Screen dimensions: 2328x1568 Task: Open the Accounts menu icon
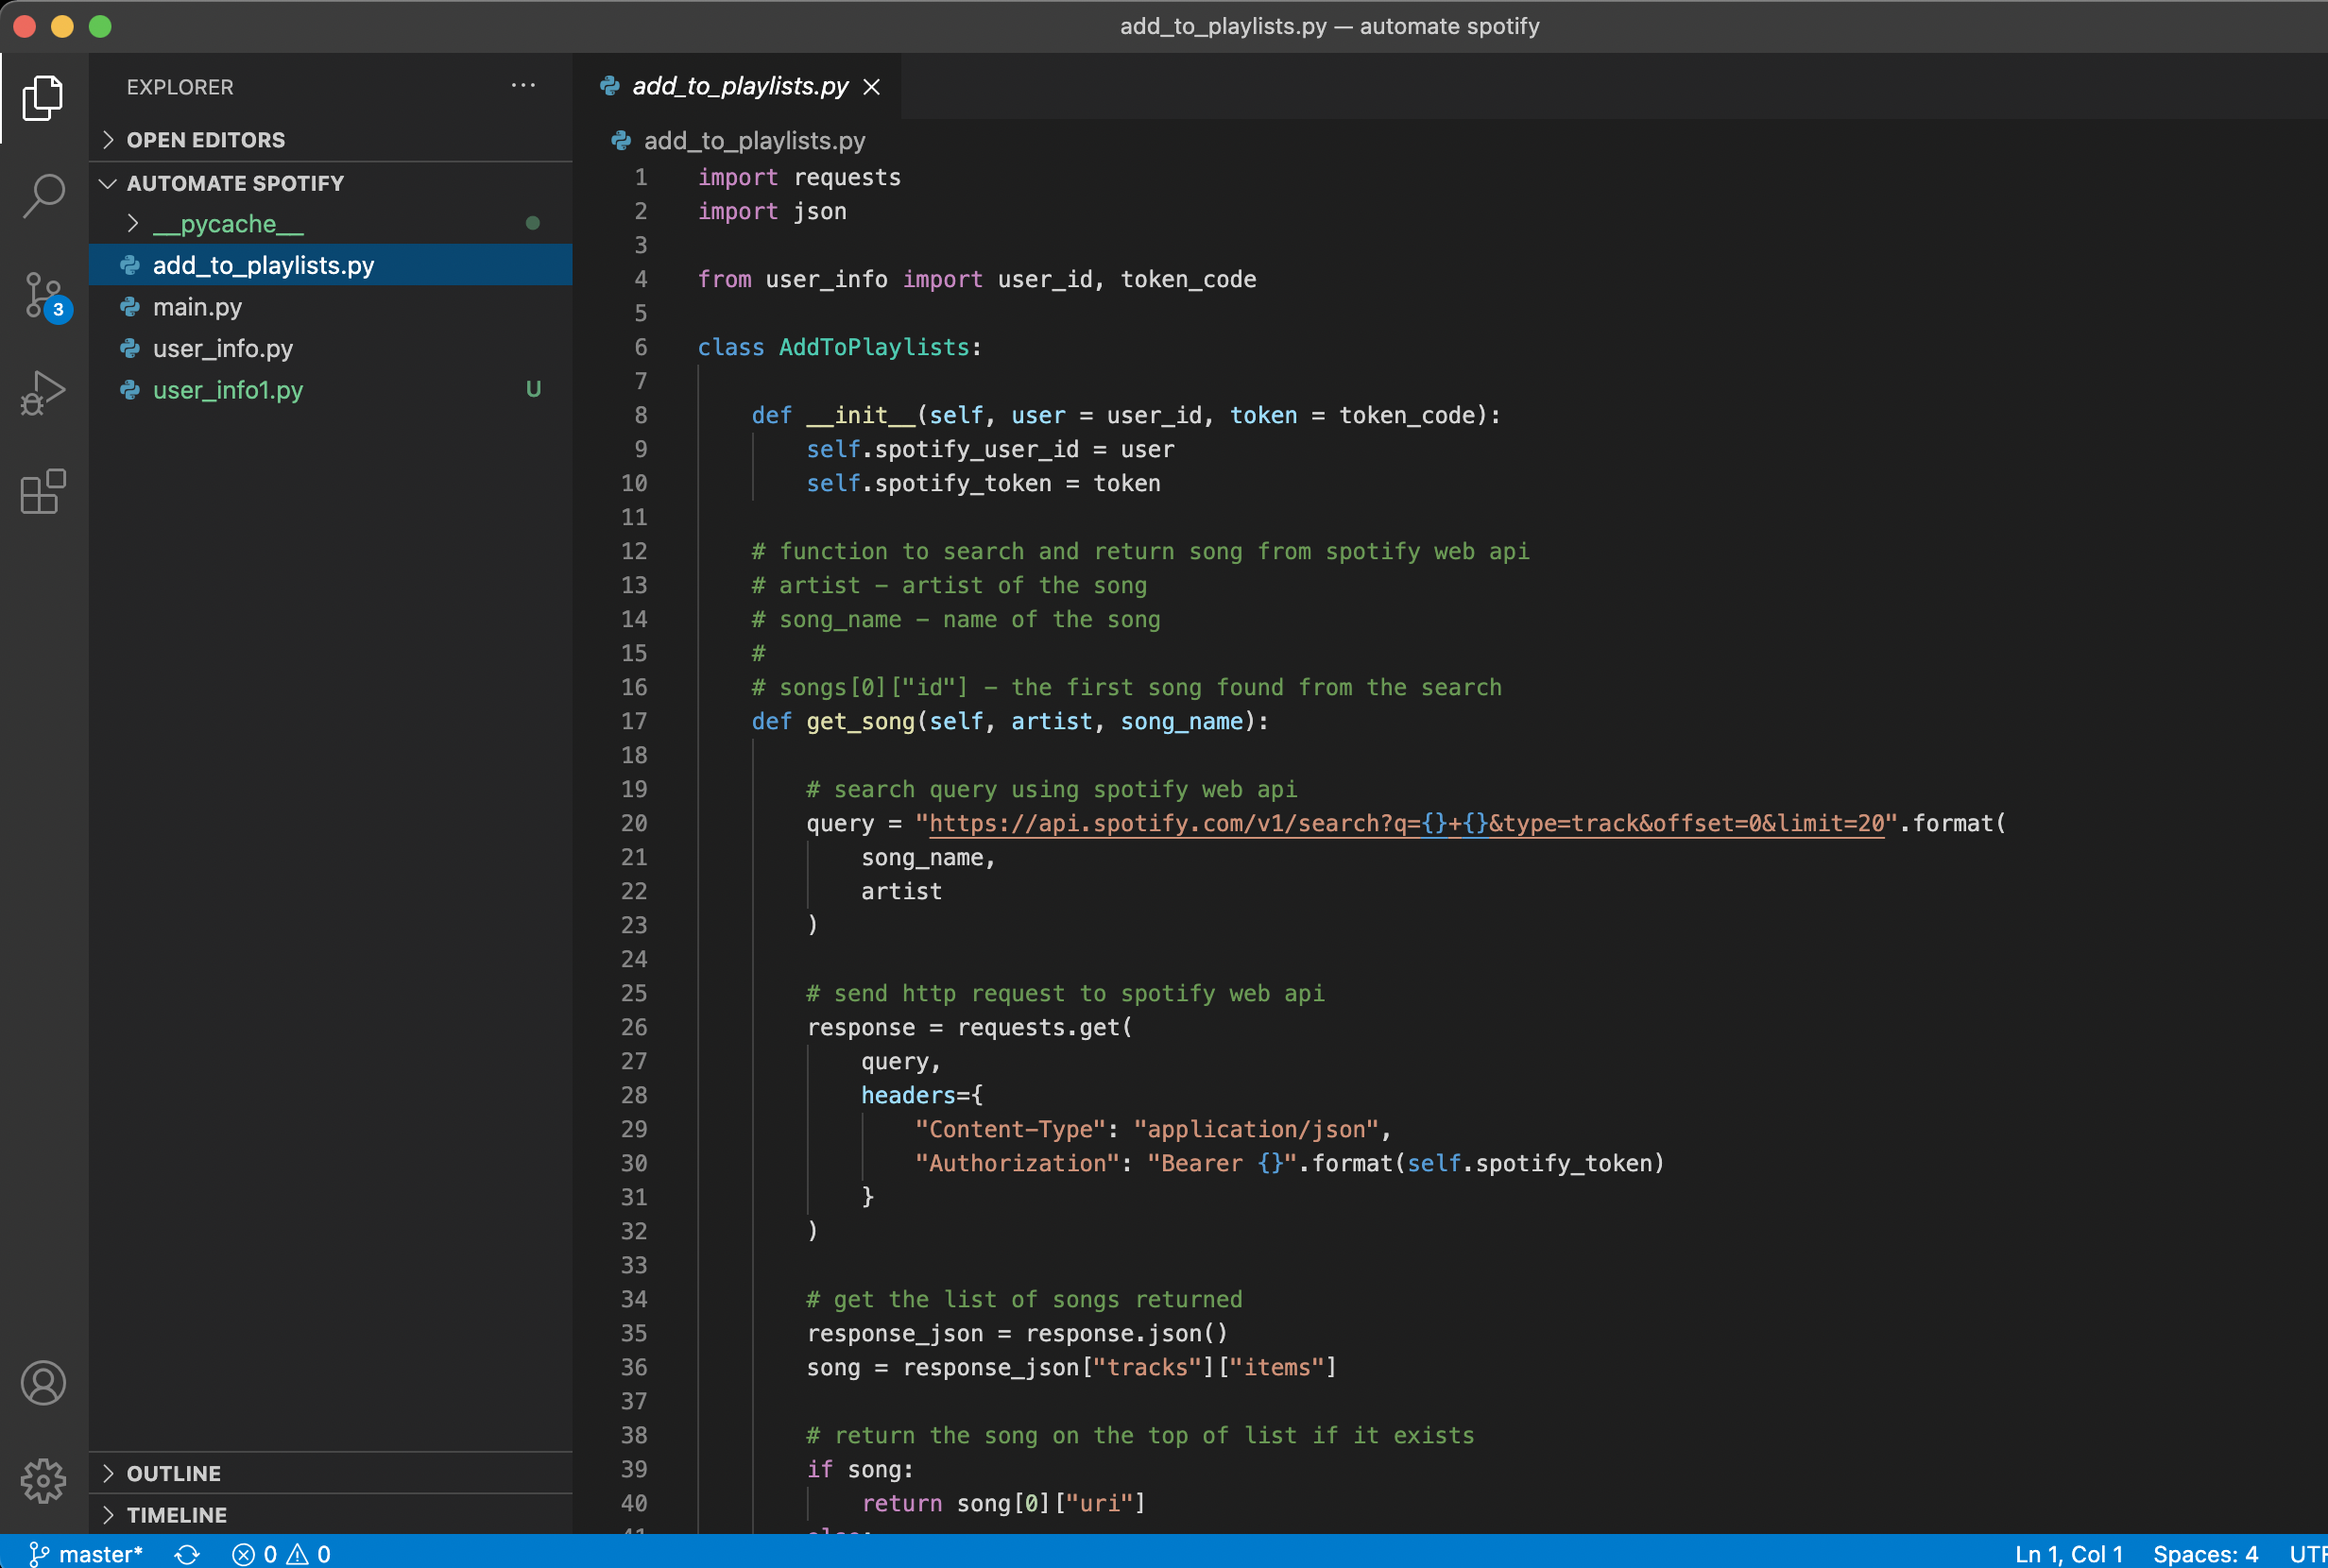point(43,1383)
